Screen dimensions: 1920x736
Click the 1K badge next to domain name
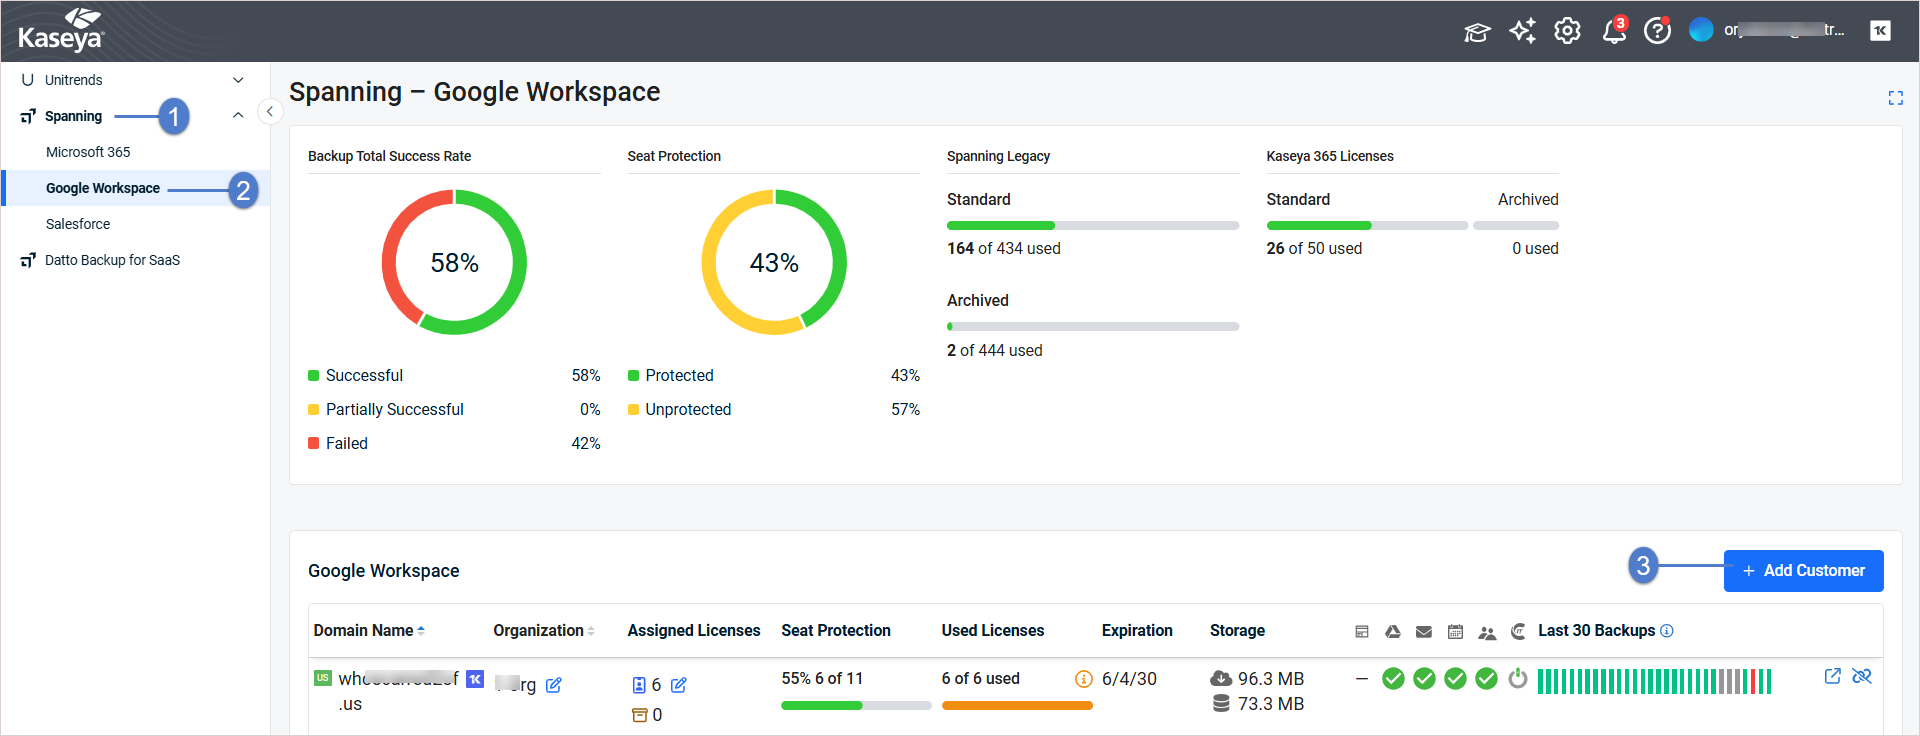tap(475, 679)
